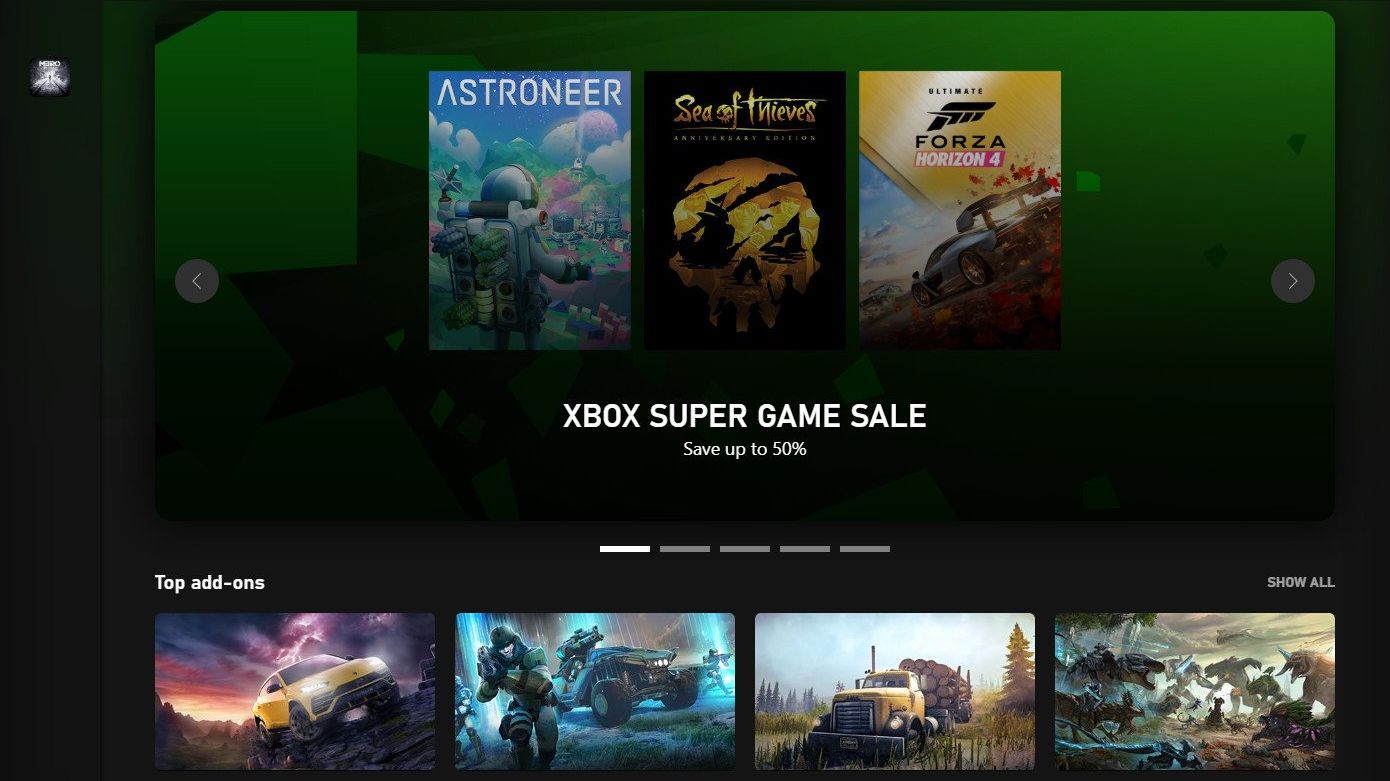1390x781 pixels.
Task: Open the XBOX SUPER GAME SALE title
Action: tap(745, 416)
